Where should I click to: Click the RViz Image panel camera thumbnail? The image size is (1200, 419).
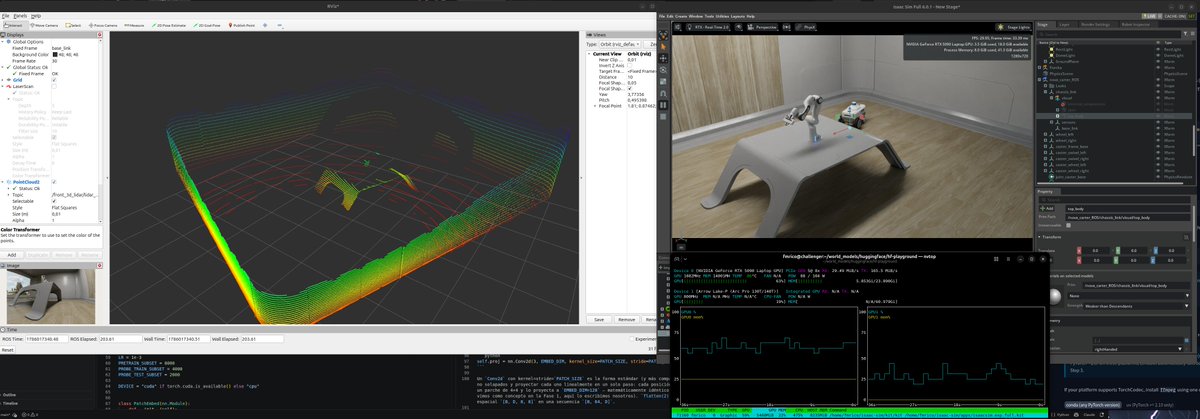click(x=50, y=299)
